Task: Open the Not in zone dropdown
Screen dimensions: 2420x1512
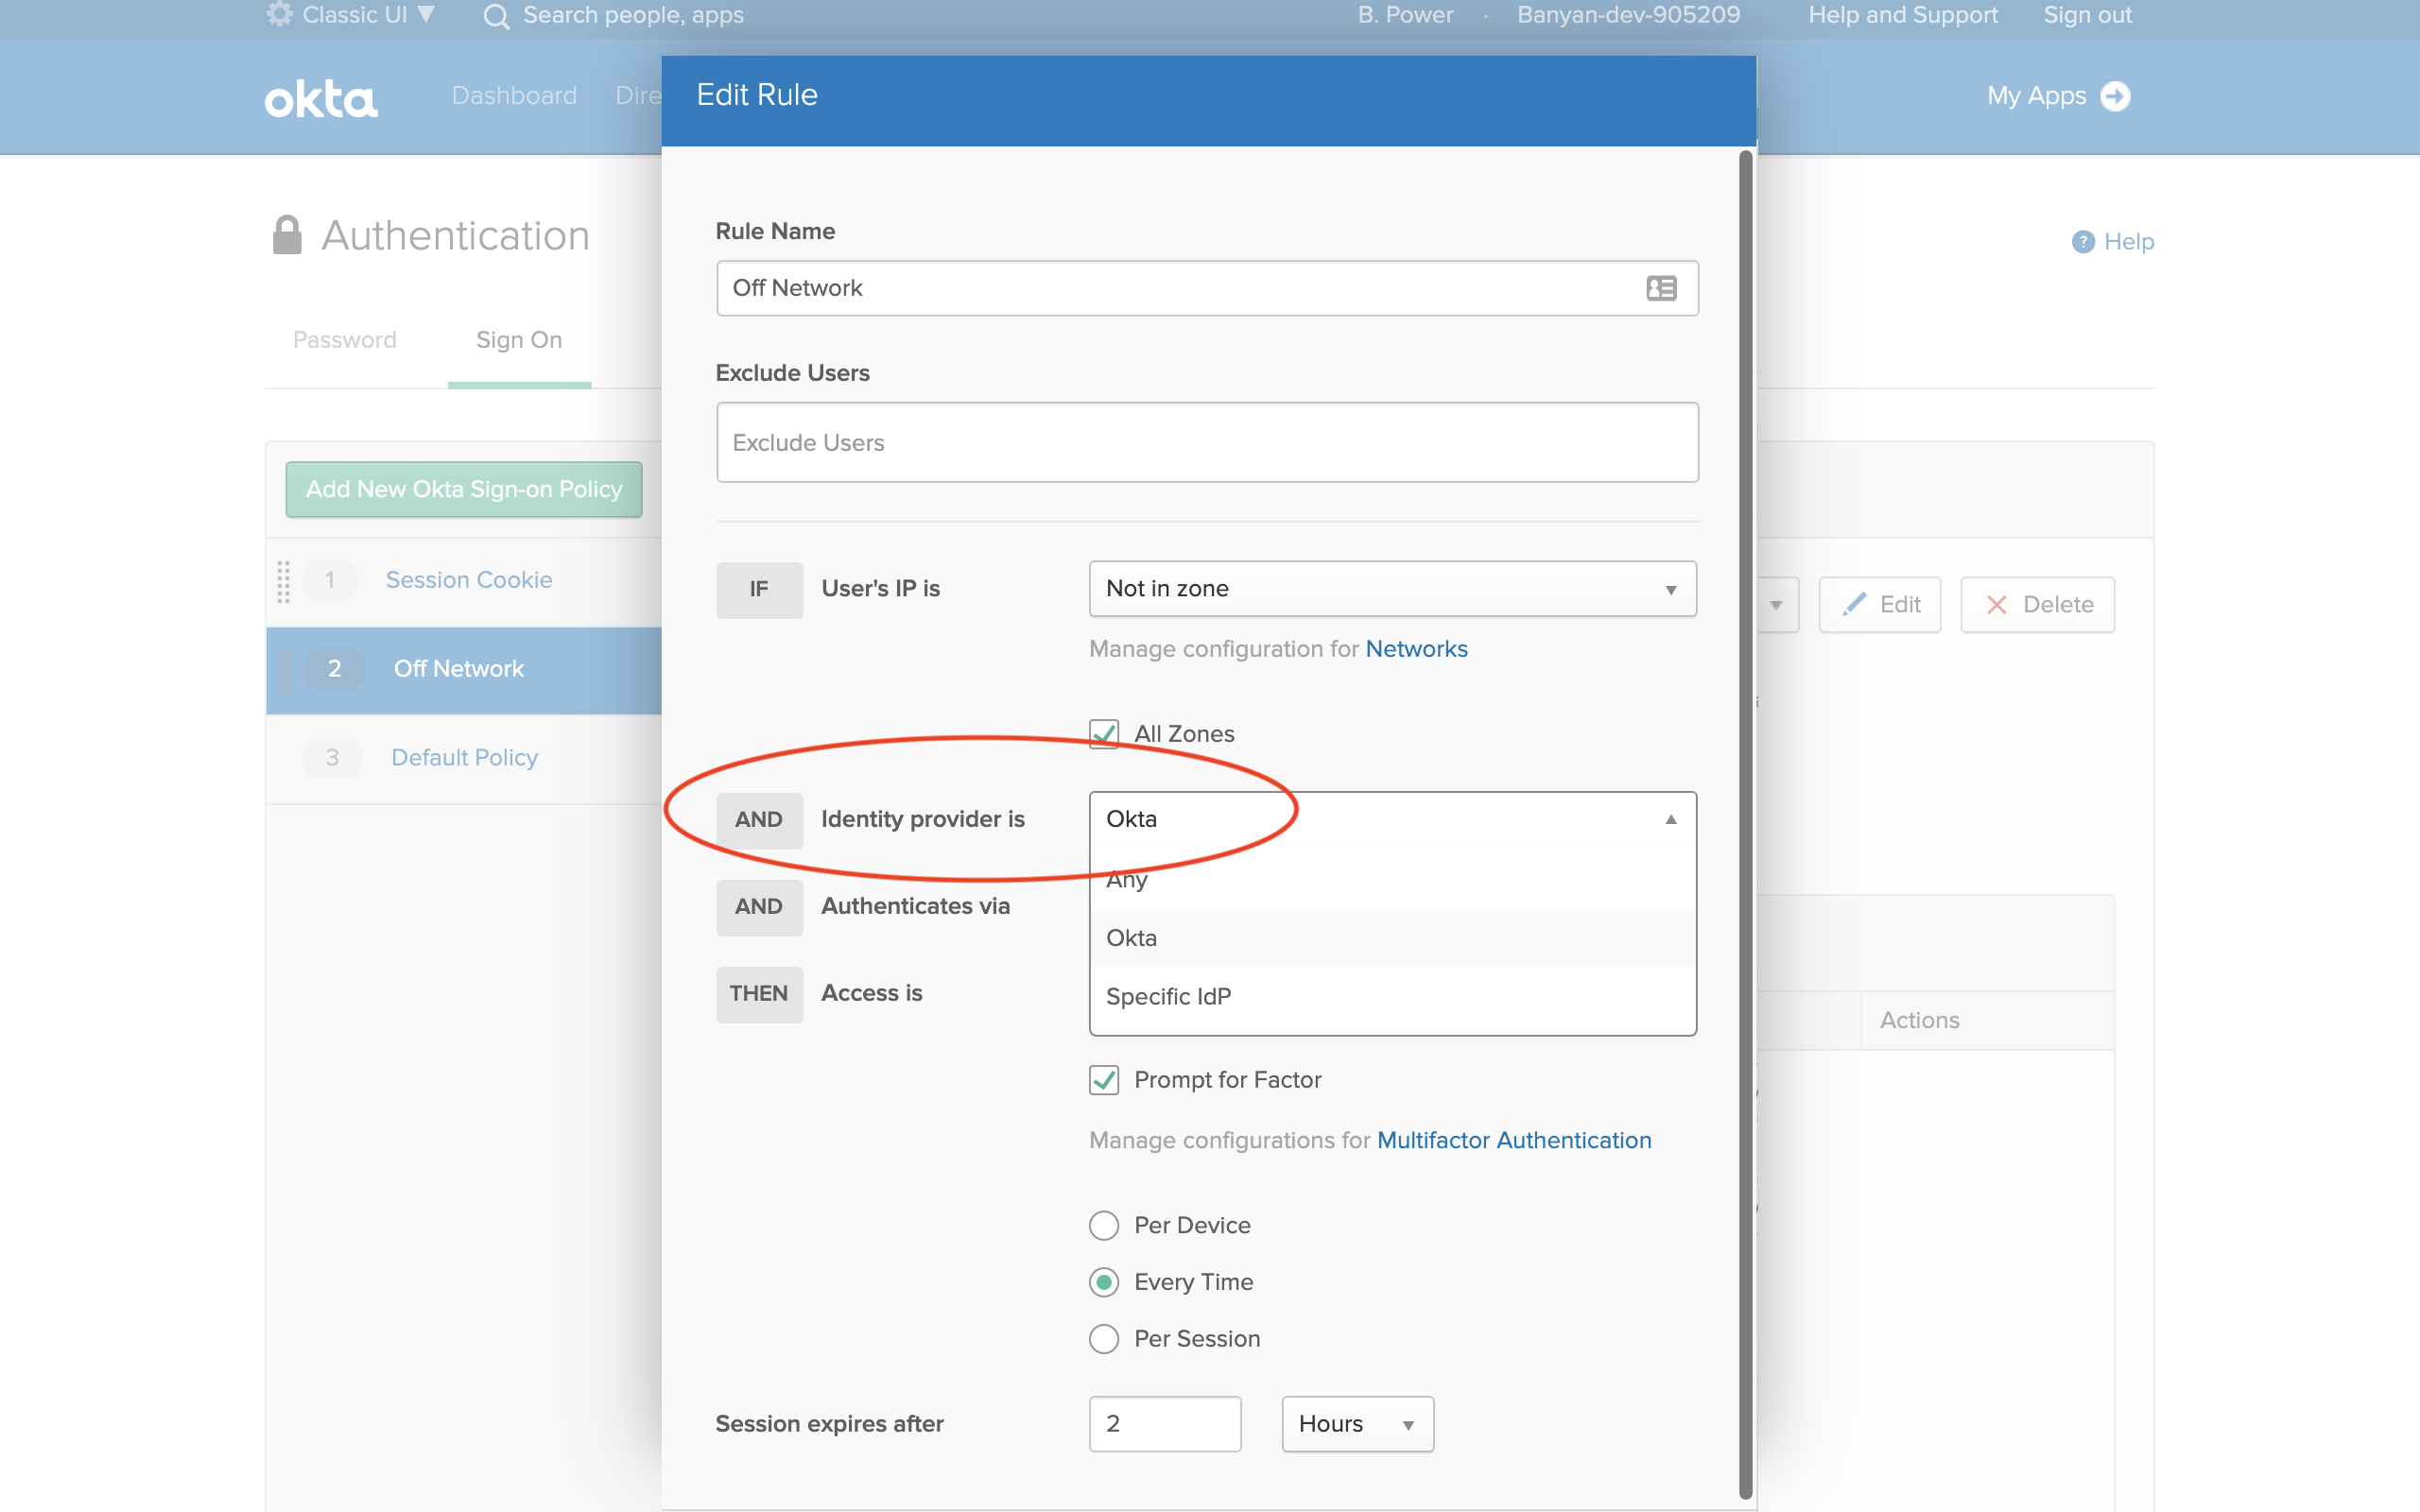Action: [x=1392, y=589]
